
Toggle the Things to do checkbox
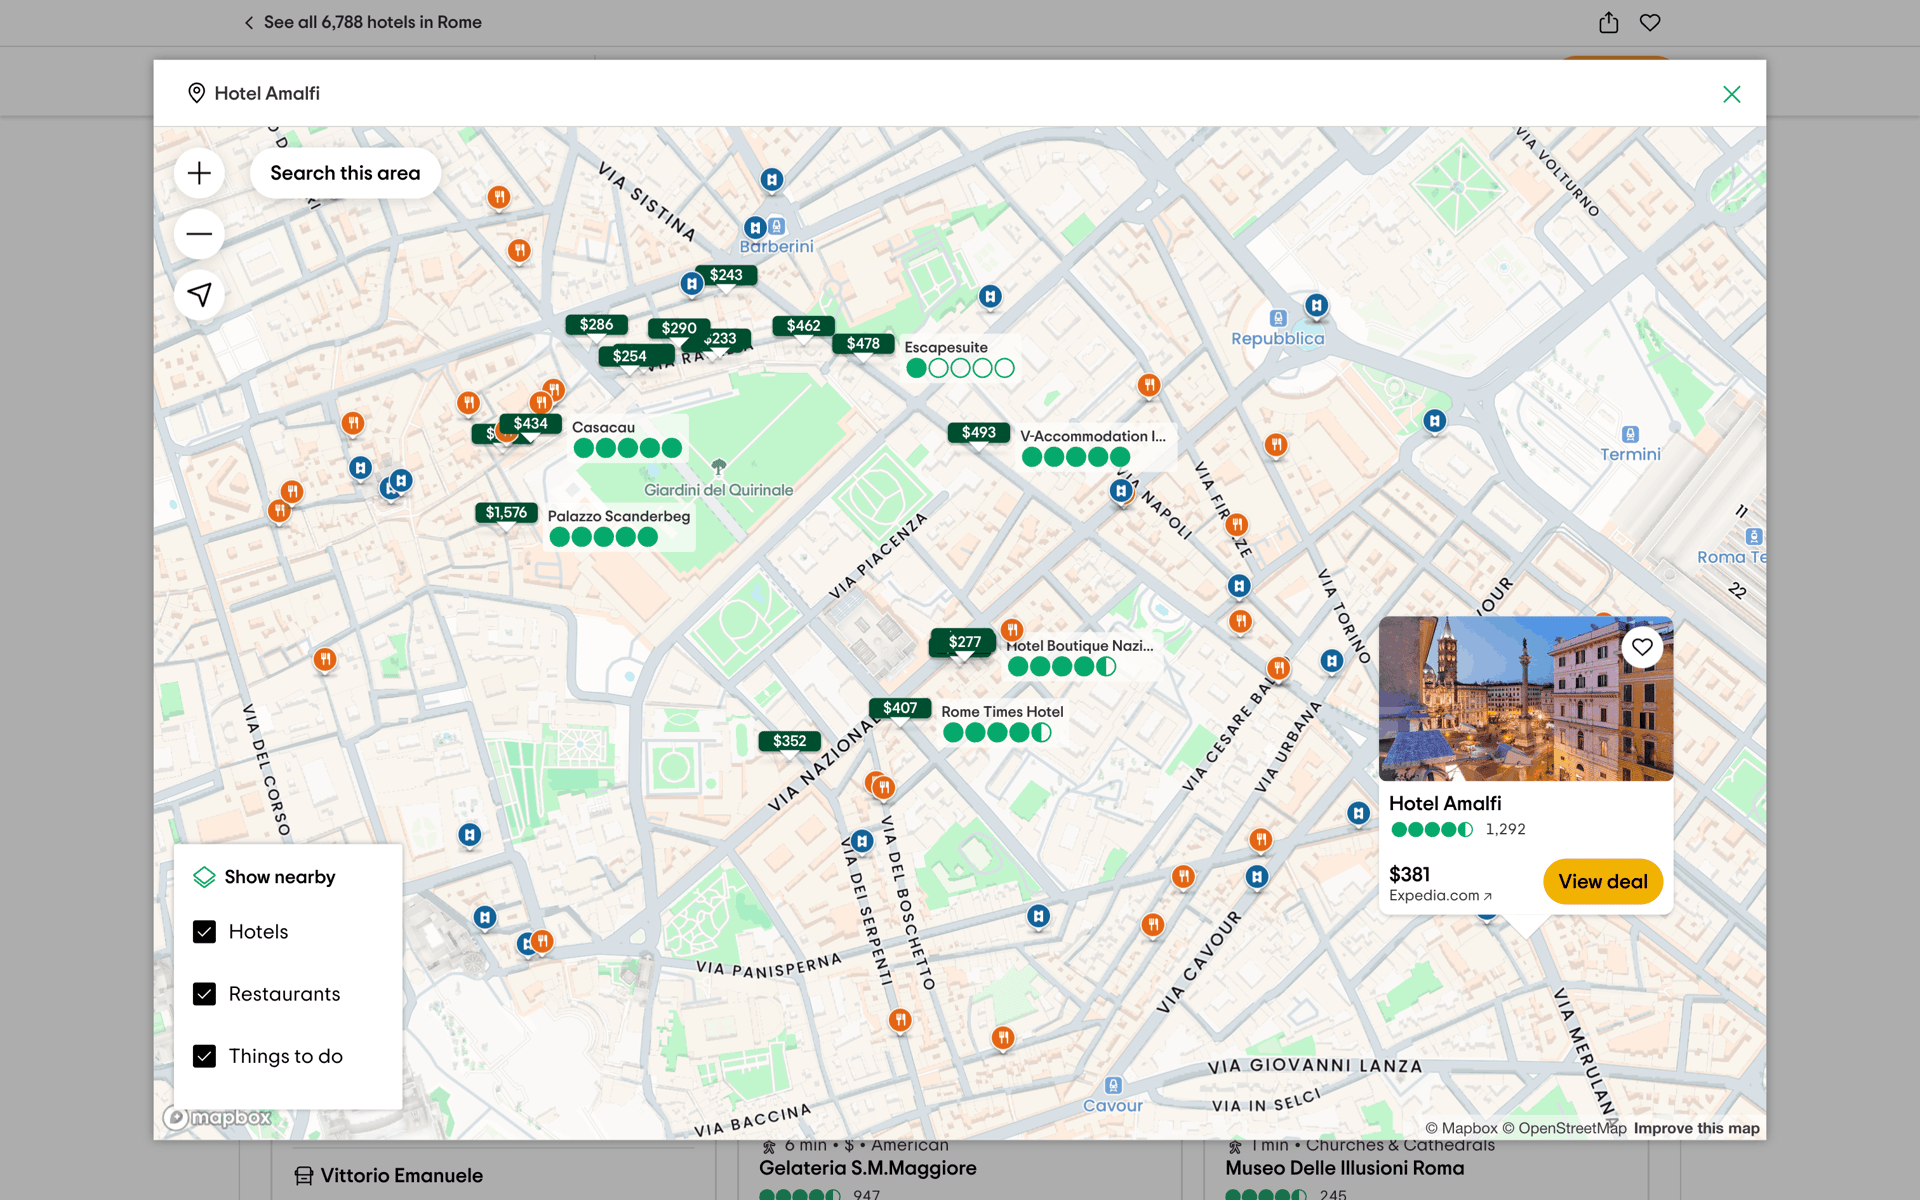pos(204,1056)
